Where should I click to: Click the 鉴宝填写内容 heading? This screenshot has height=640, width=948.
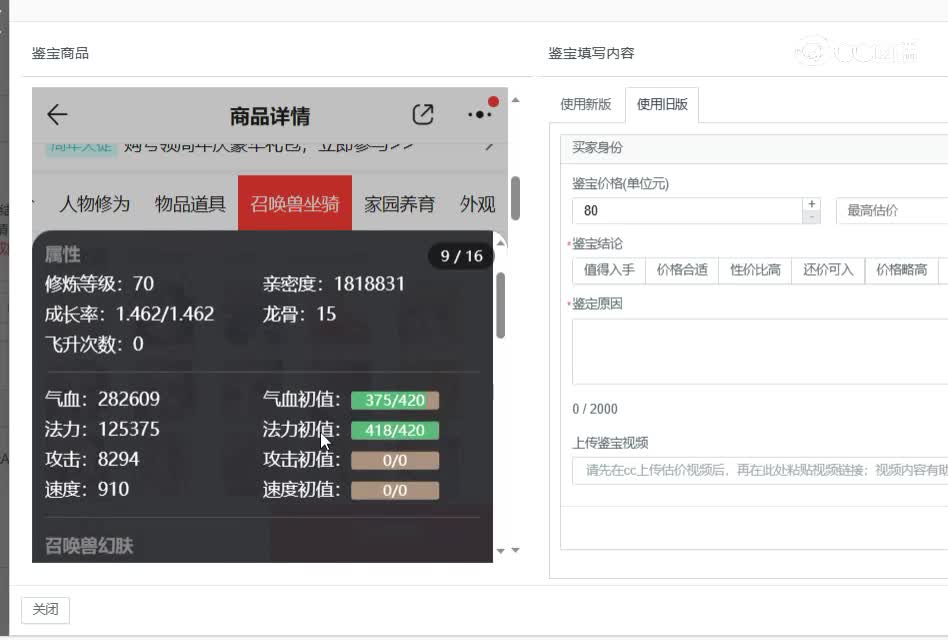(591, 53)
